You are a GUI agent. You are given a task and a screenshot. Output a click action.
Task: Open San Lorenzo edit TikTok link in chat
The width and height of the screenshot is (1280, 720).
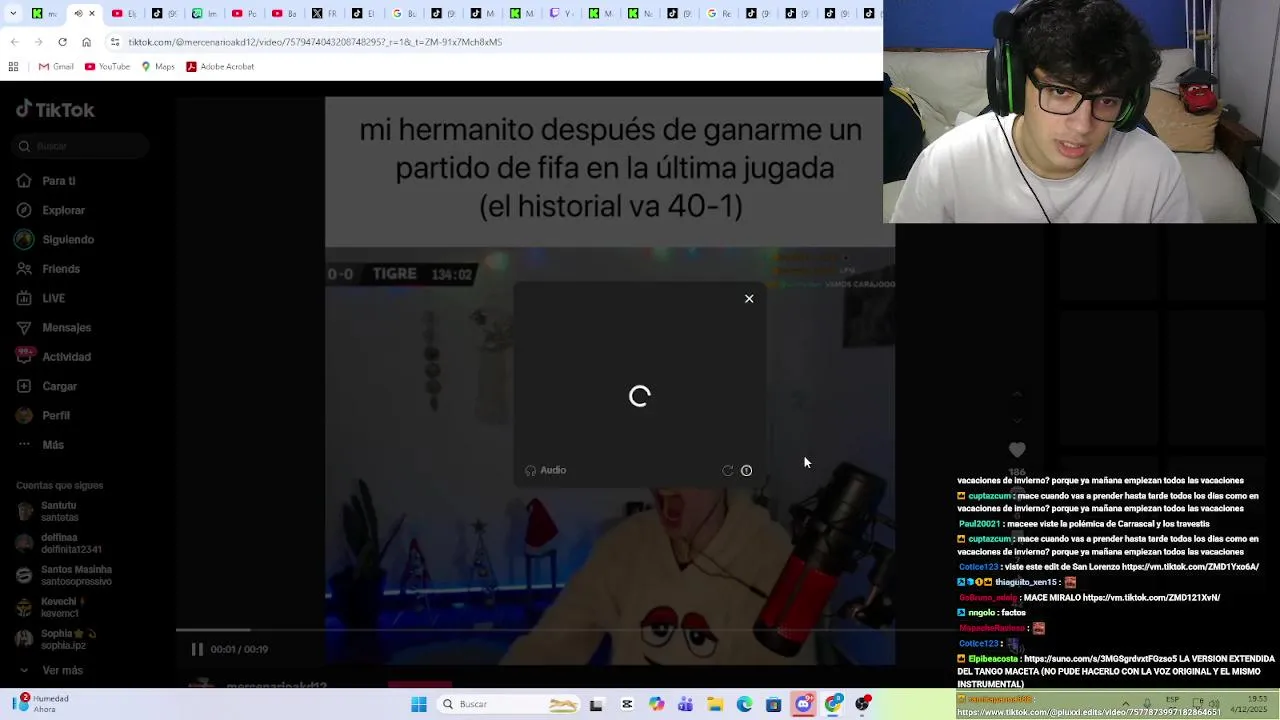tap(1191, 567)
